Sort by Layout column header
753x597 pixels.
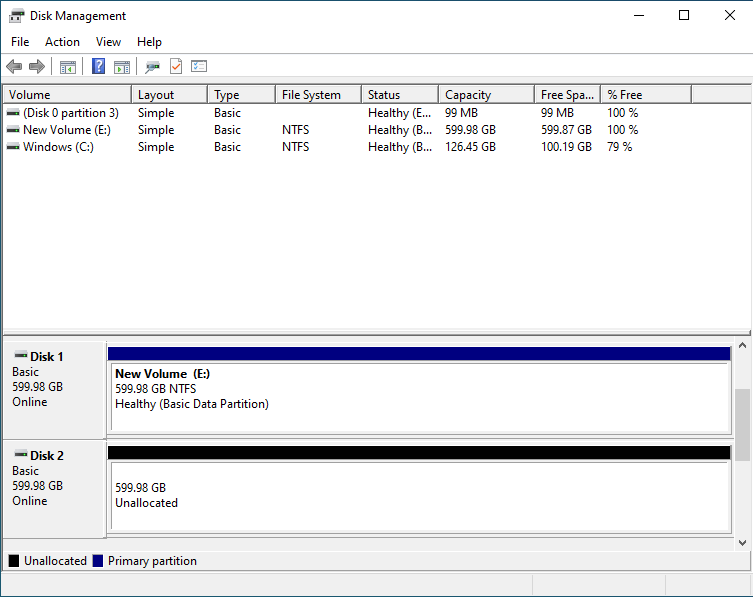coord(170,95)
